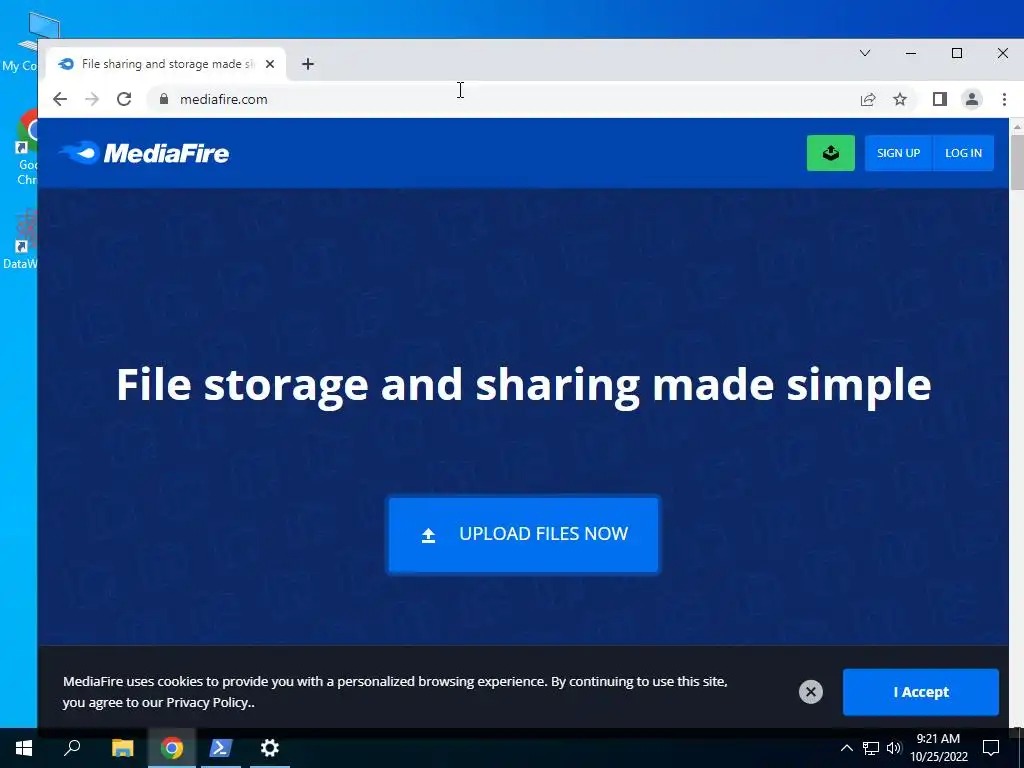Open Chrome profile avatar menu
Screen dimensions: 1024x768
coord(972,99)
